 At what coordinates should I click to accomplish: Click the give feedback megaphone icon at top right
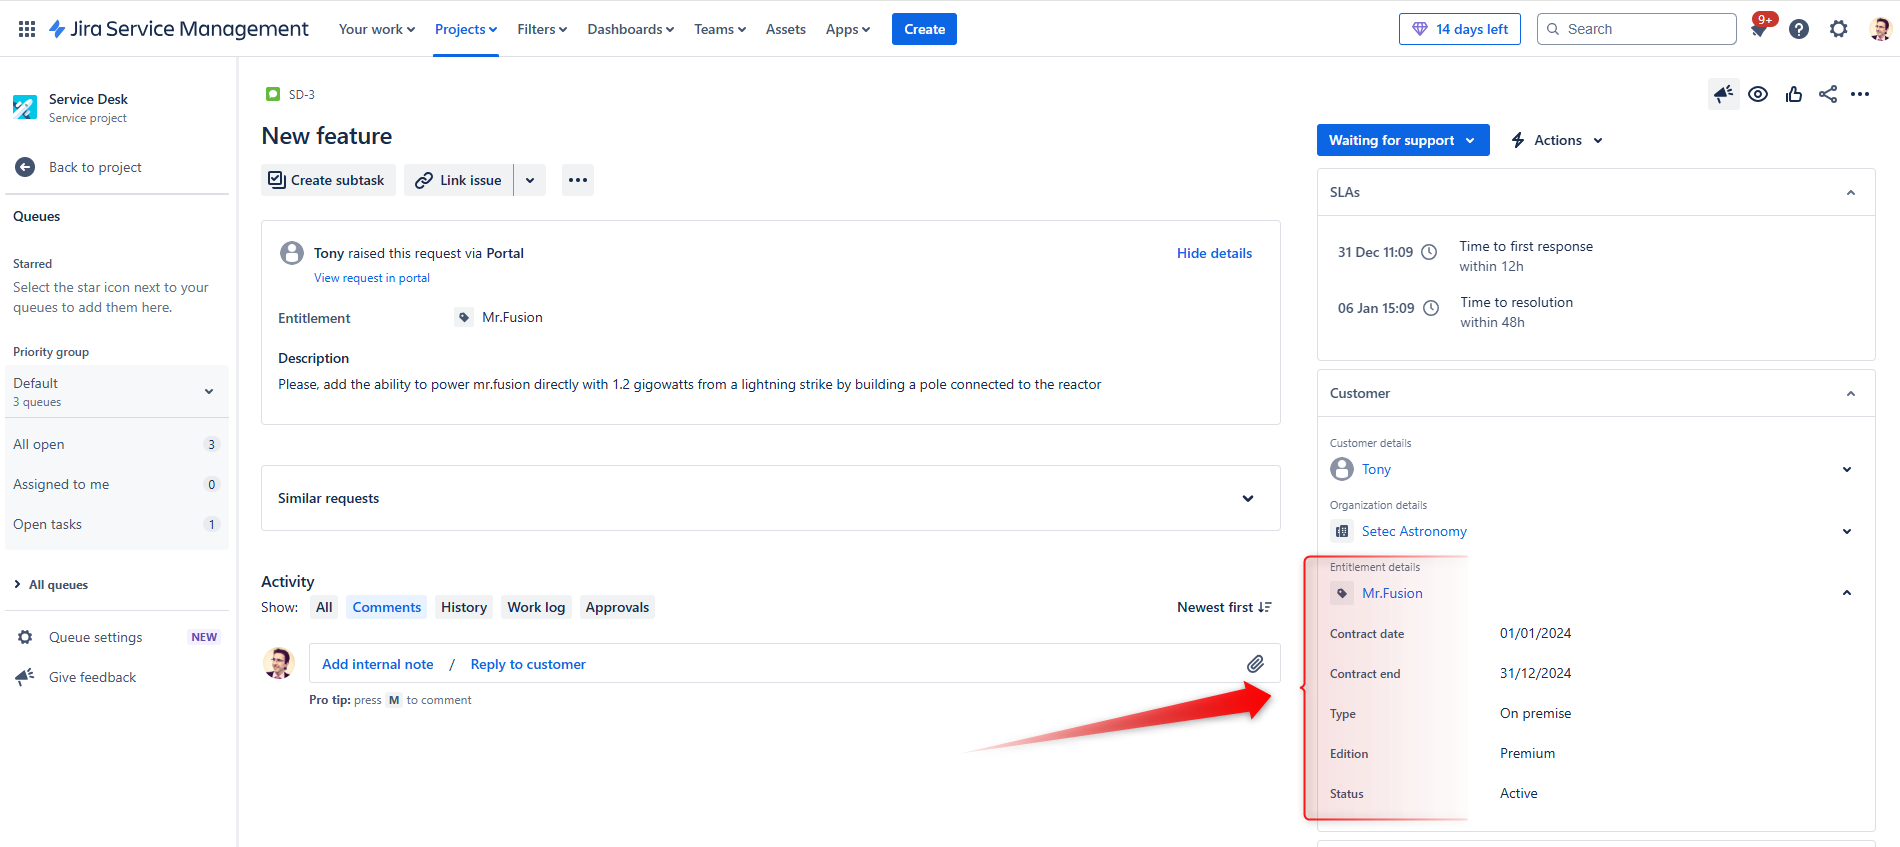coord(1724,94)
